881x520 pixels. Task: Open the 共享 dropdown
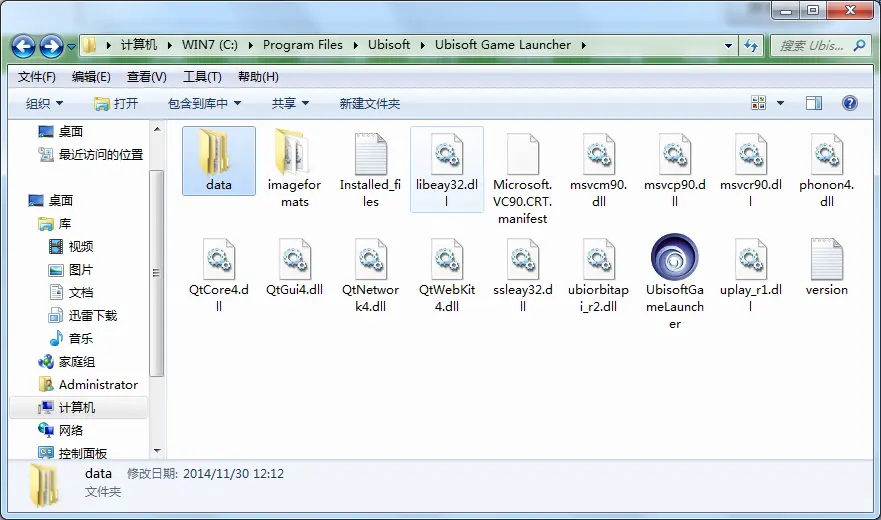[290, 103]
